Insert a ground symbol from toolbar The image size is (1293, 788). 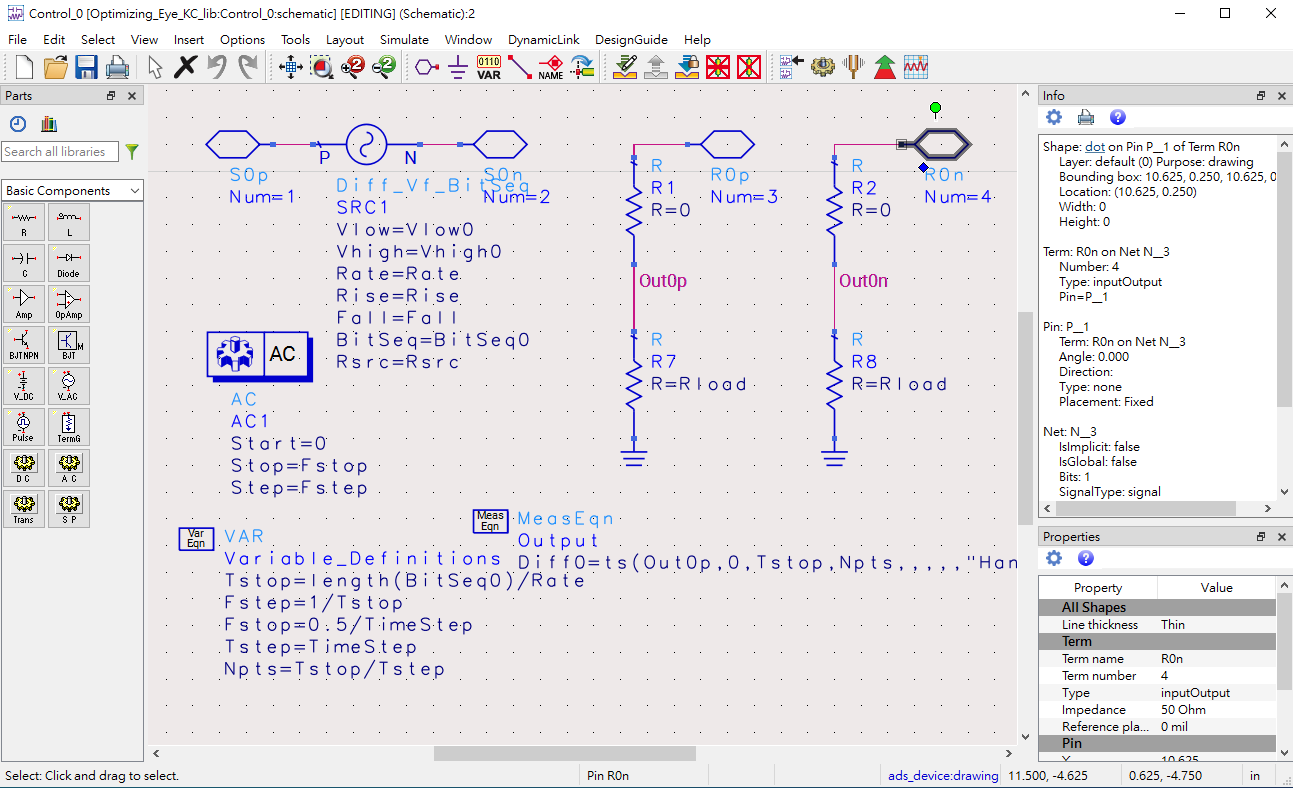pyautogui.click(x=458, y=67)
